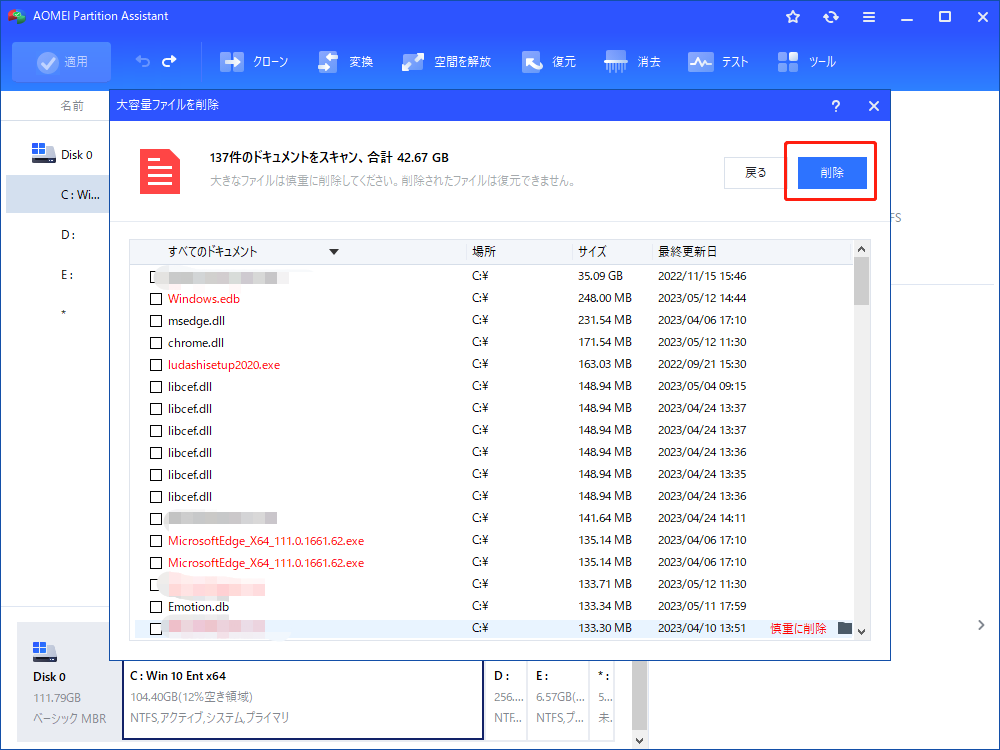Screen dimensions: 1000x750
Task: Click the MicrosoftEdge_X64 file dated 135.14 MB first row
Action: coord(266,541)
